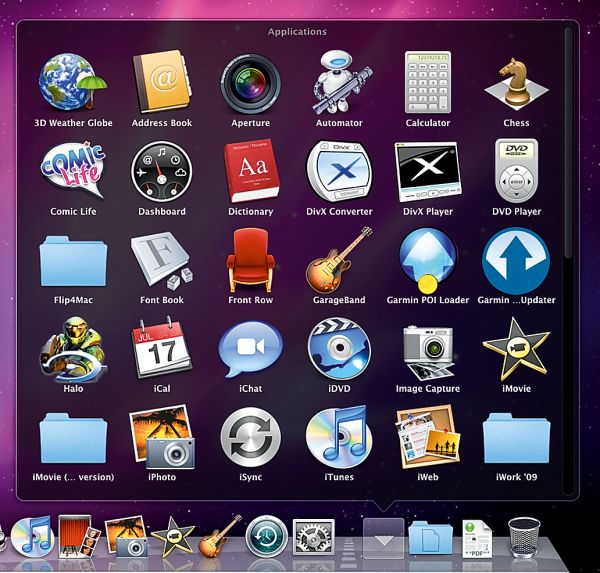Click the iCal calendar icon
This screenshot has height=573, width=600.
pyautogui.click(x=162, y=348)
